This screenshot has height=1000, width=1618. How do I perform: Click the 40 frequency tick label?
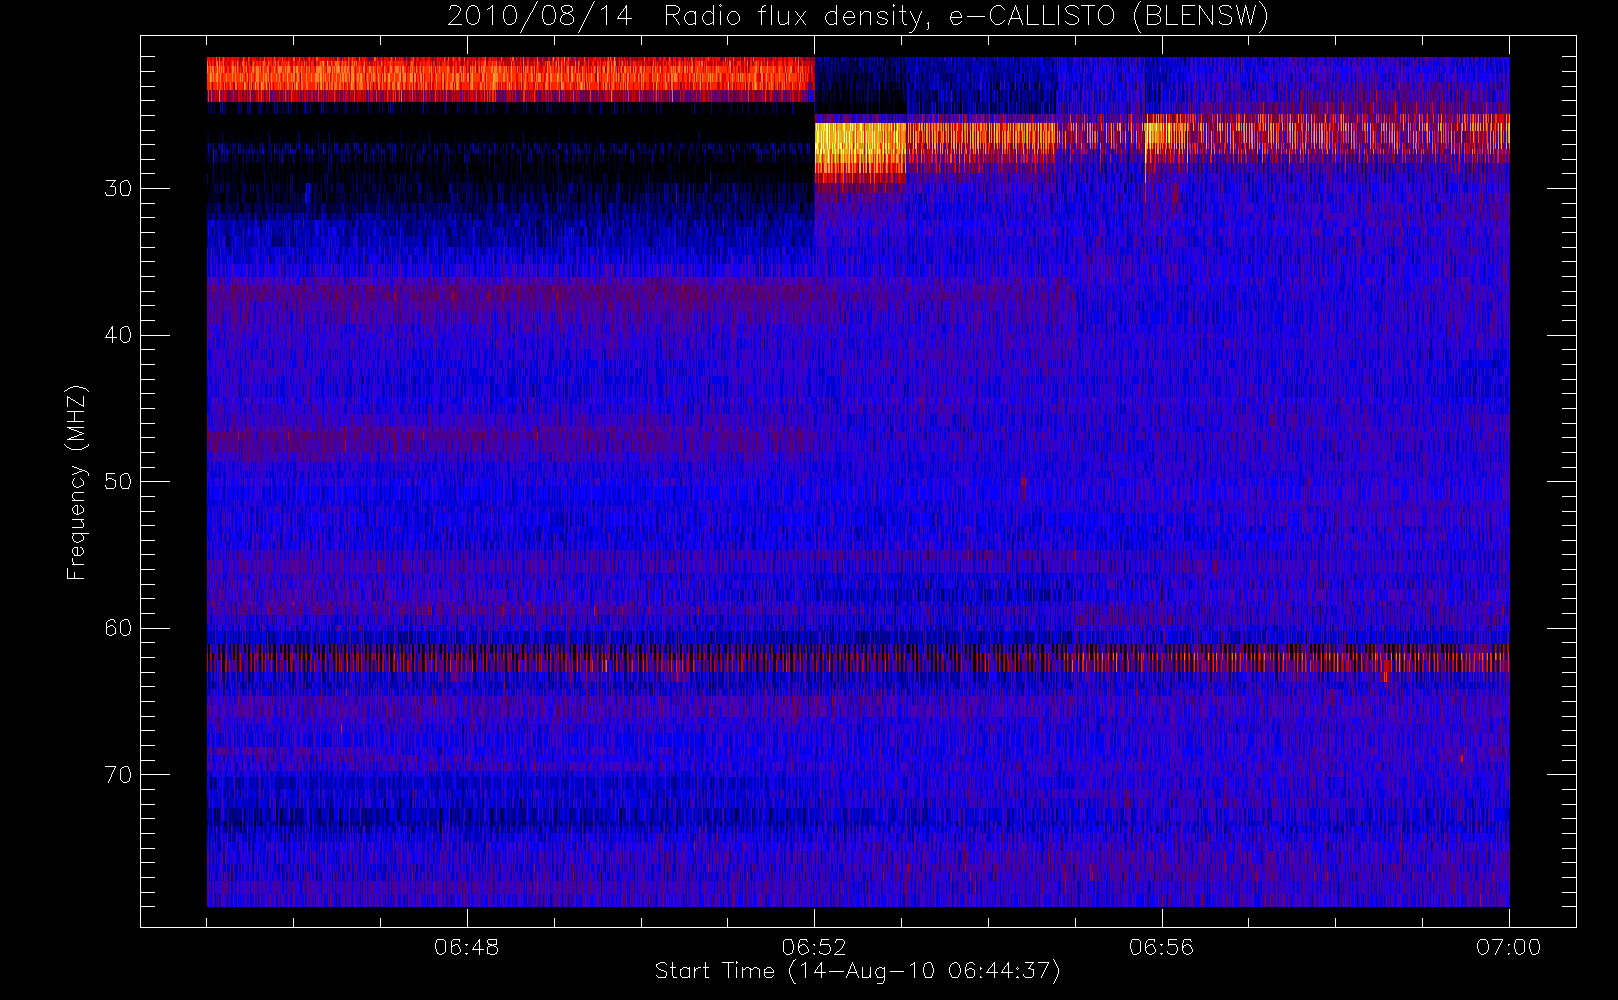118,335
